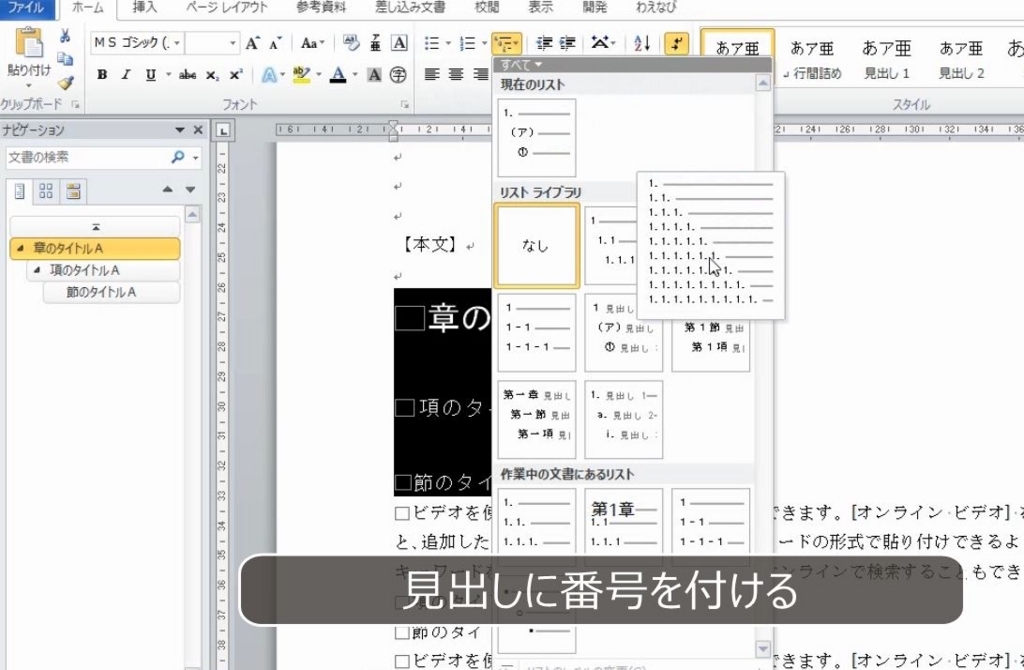Viewport: 1024px width, 670px height.
Task: Choose the 第一章 第一節 第一項 list style
Action: [537, 419]
